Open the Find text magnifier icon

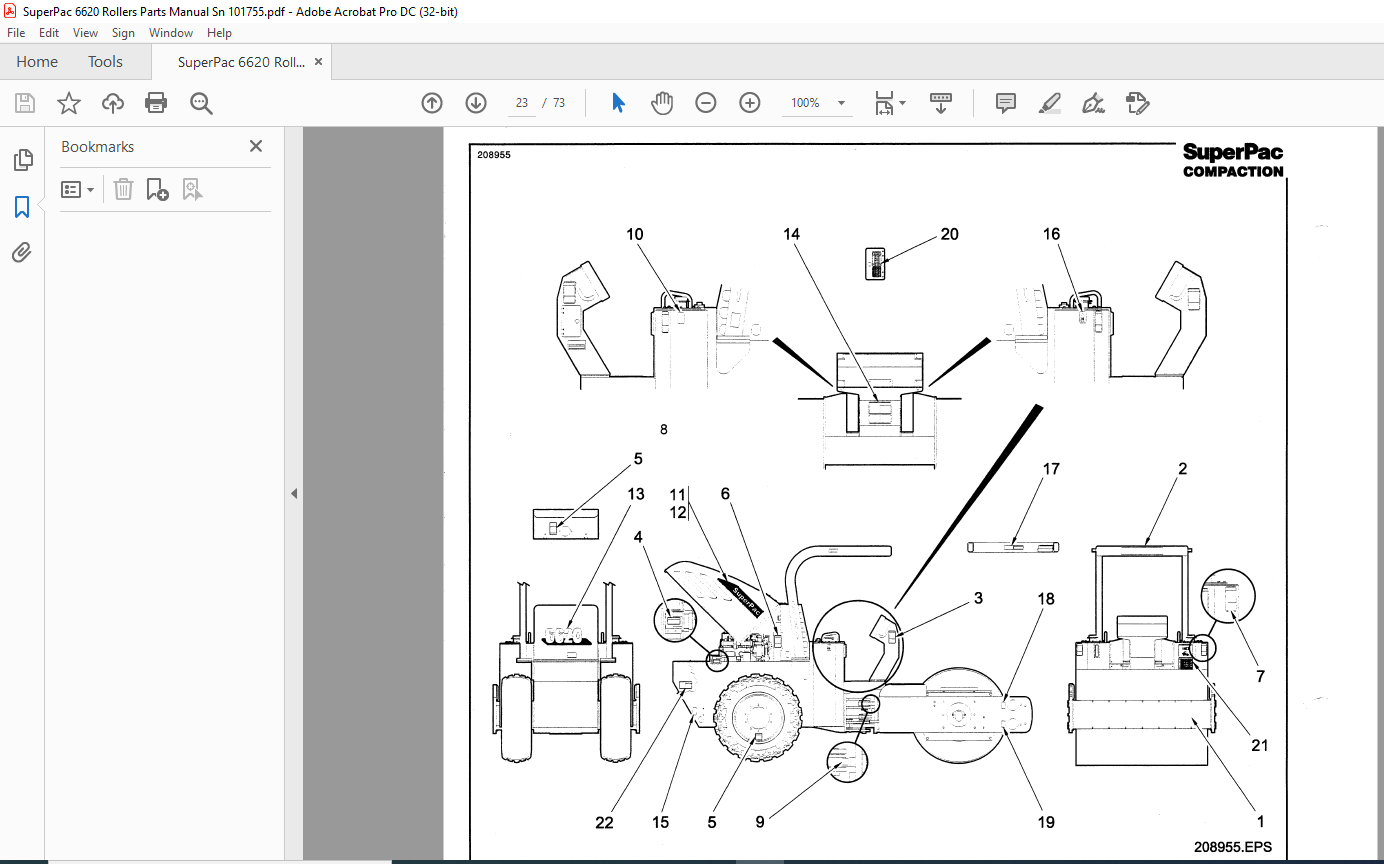pos(201,103)
